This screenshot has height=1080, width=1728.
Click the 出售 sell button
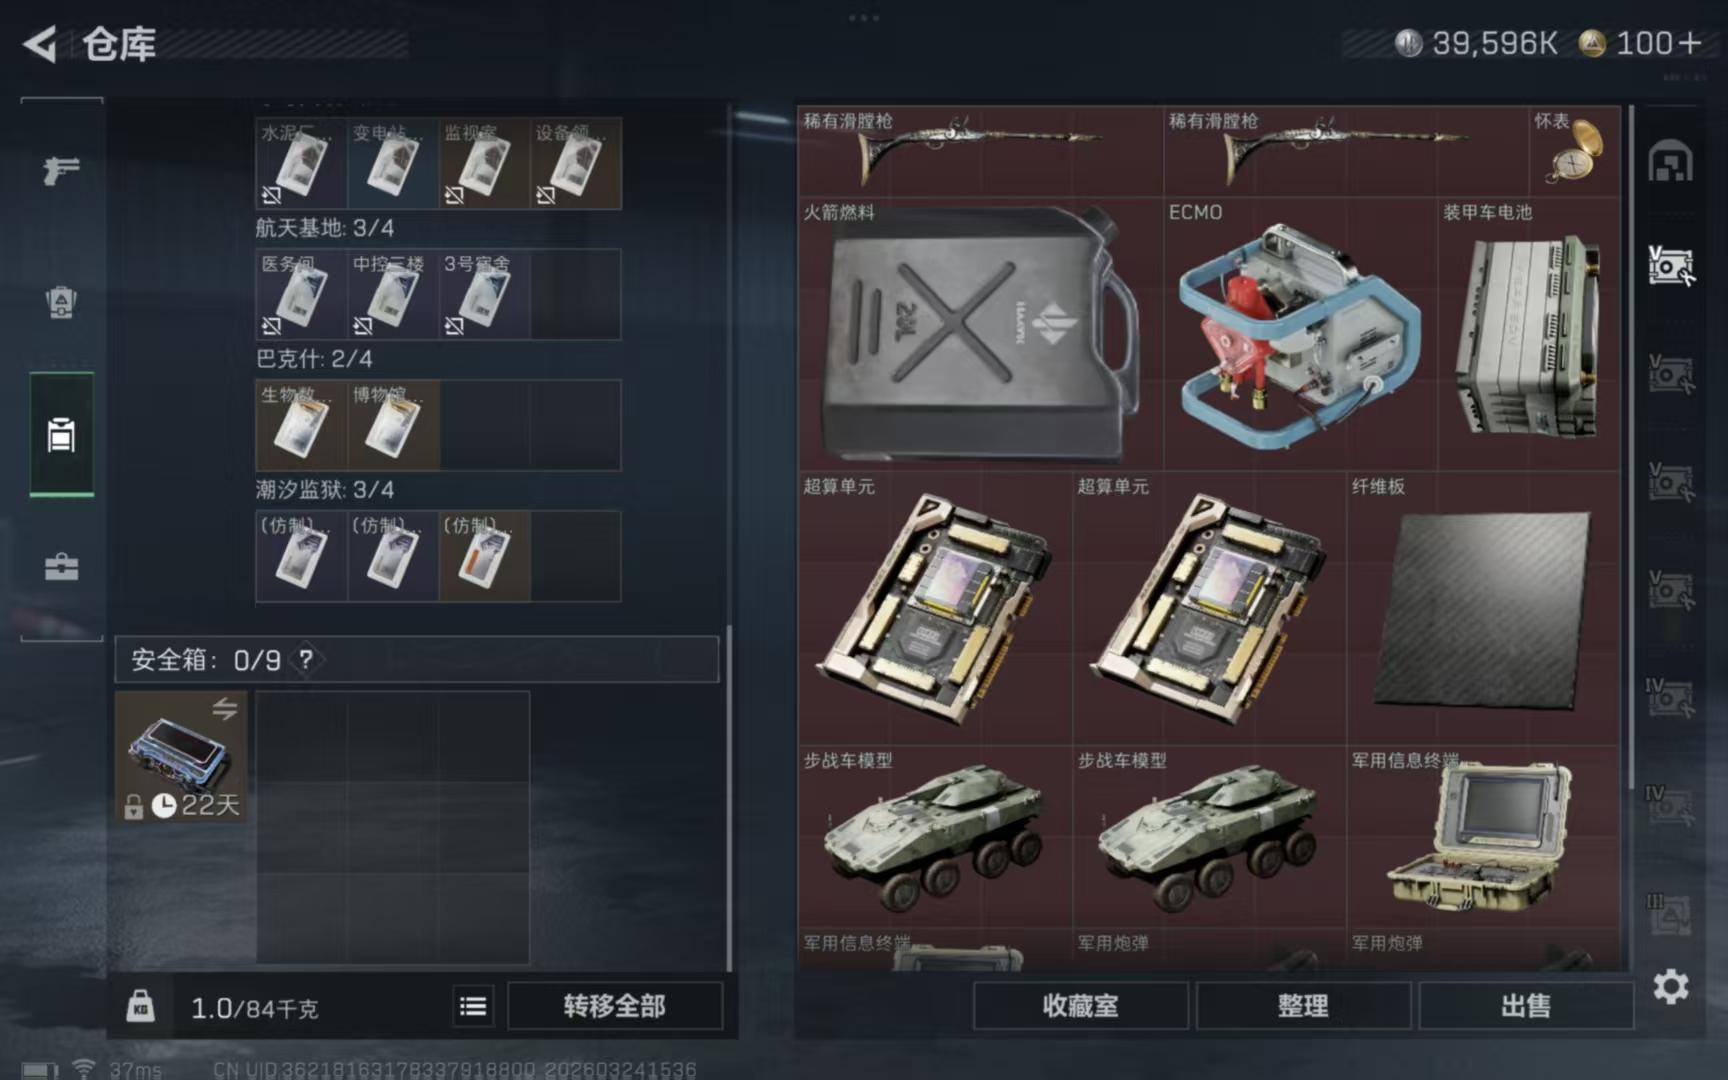click(1526, 1006)
